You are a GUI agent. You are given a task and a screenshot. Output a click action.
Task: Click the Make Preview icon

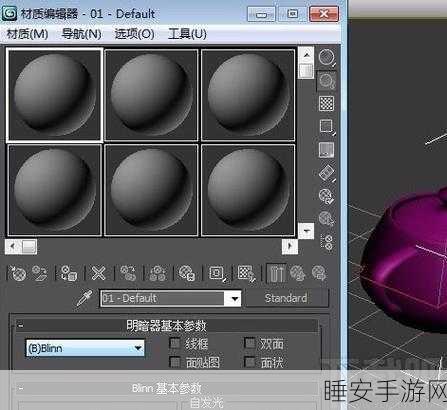[326, 173]
